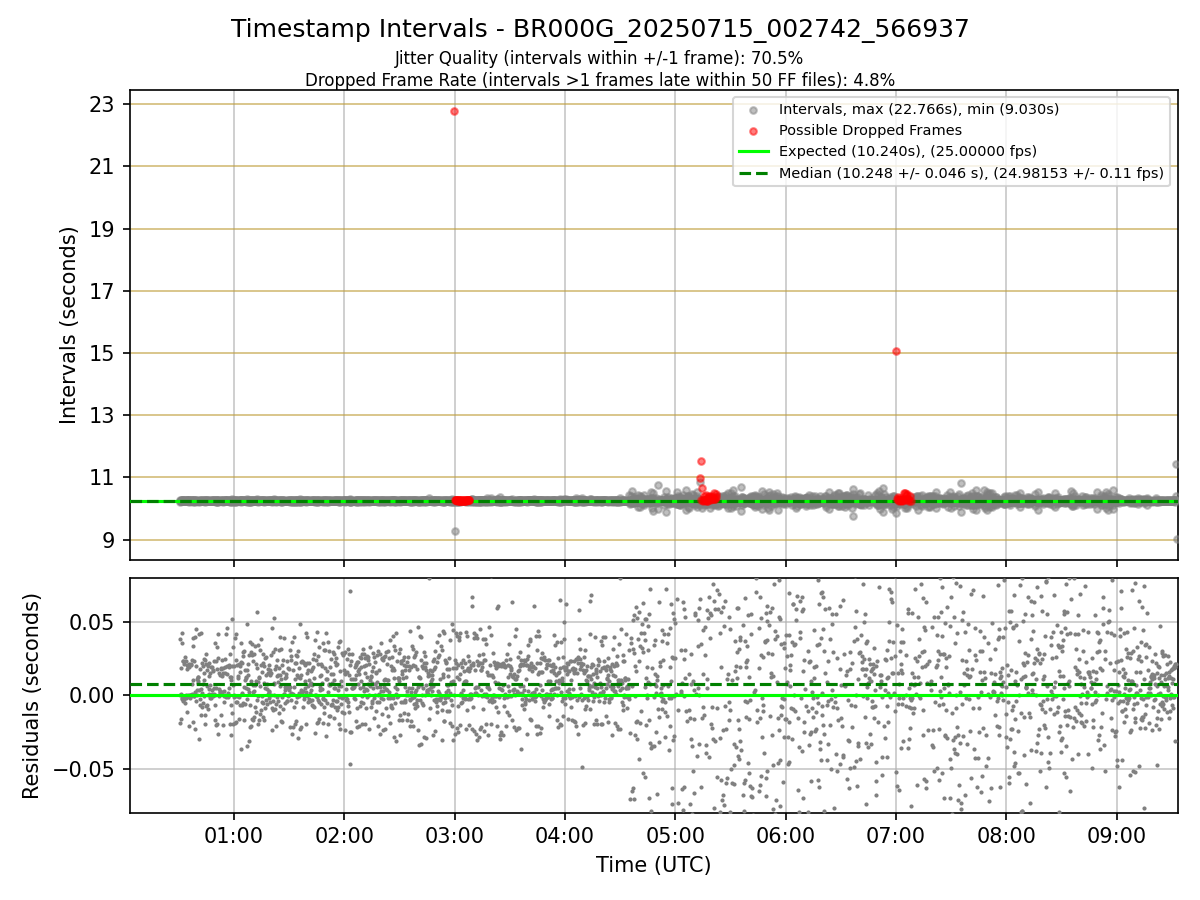Click the red dot marker in the legend
The image size is (1200, 900).
click(753, 131)
